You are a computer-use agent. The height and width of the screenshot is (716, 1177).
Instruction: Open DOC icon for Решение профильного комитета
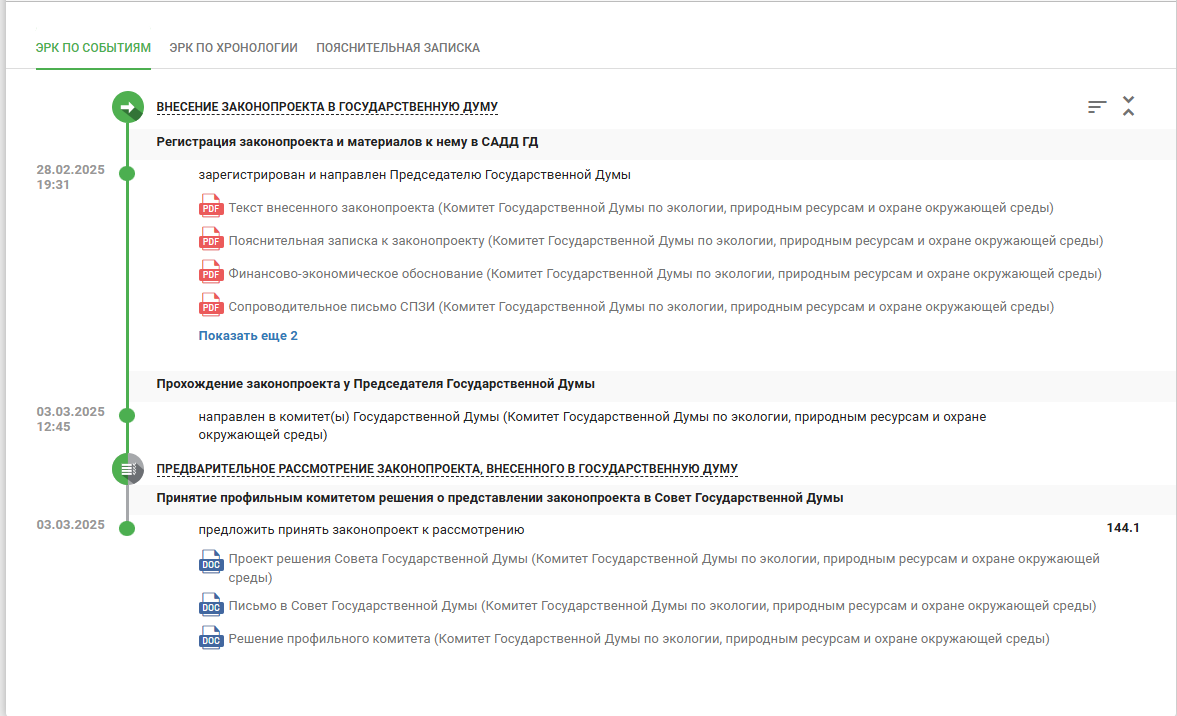pos(211,638)
